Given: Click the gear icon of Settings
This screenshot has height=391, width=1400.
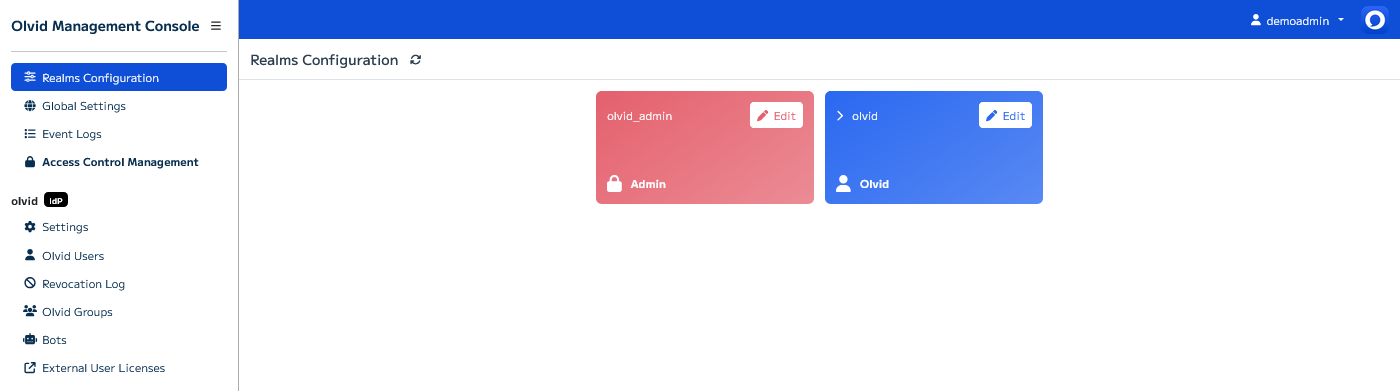Looking at the screenshot, I should (30, 227).
